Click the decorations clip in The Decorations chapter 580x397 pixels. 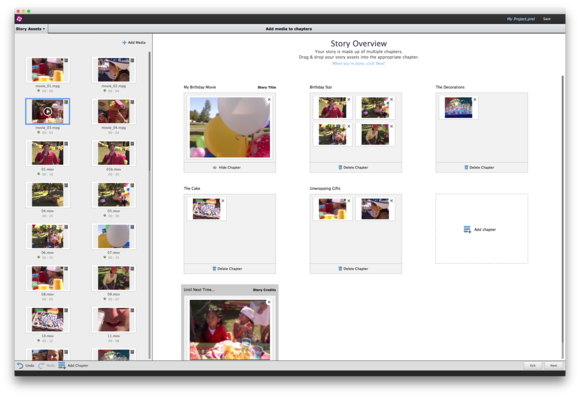coord(458,107)
